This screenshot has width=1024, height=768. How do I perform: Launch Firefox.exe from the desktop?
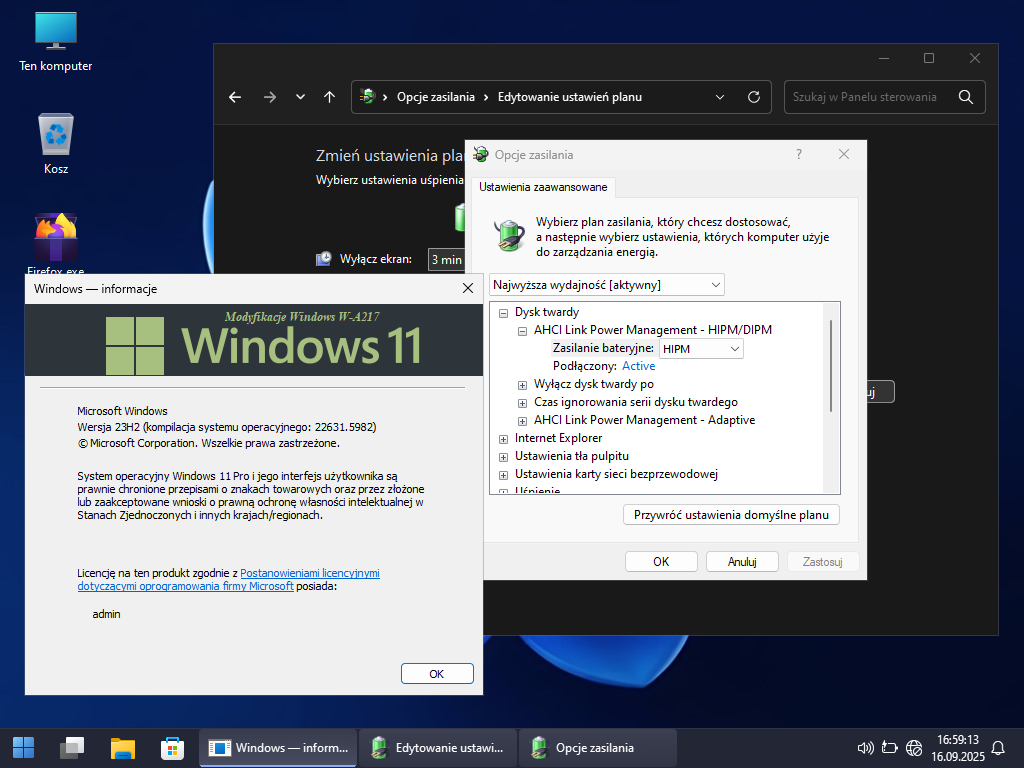click(x=56, y=240)
